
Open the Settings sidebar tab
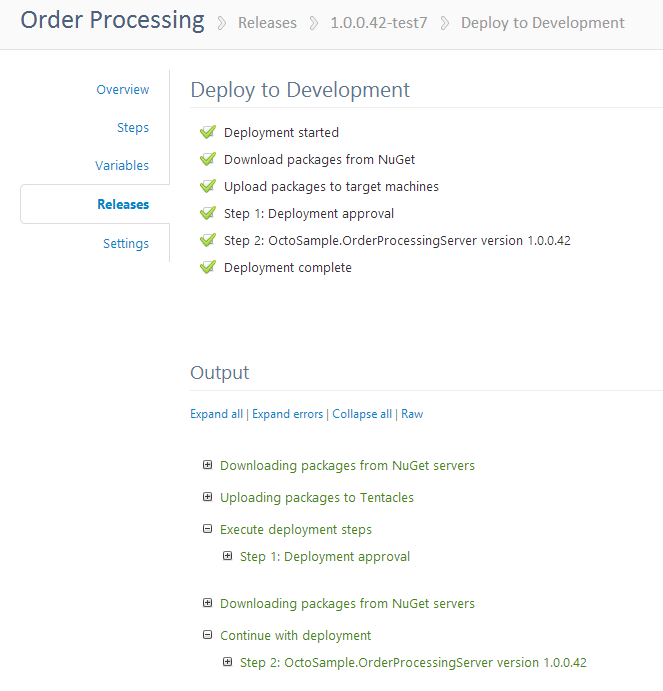pyautogui.click(x=126, y=244)
